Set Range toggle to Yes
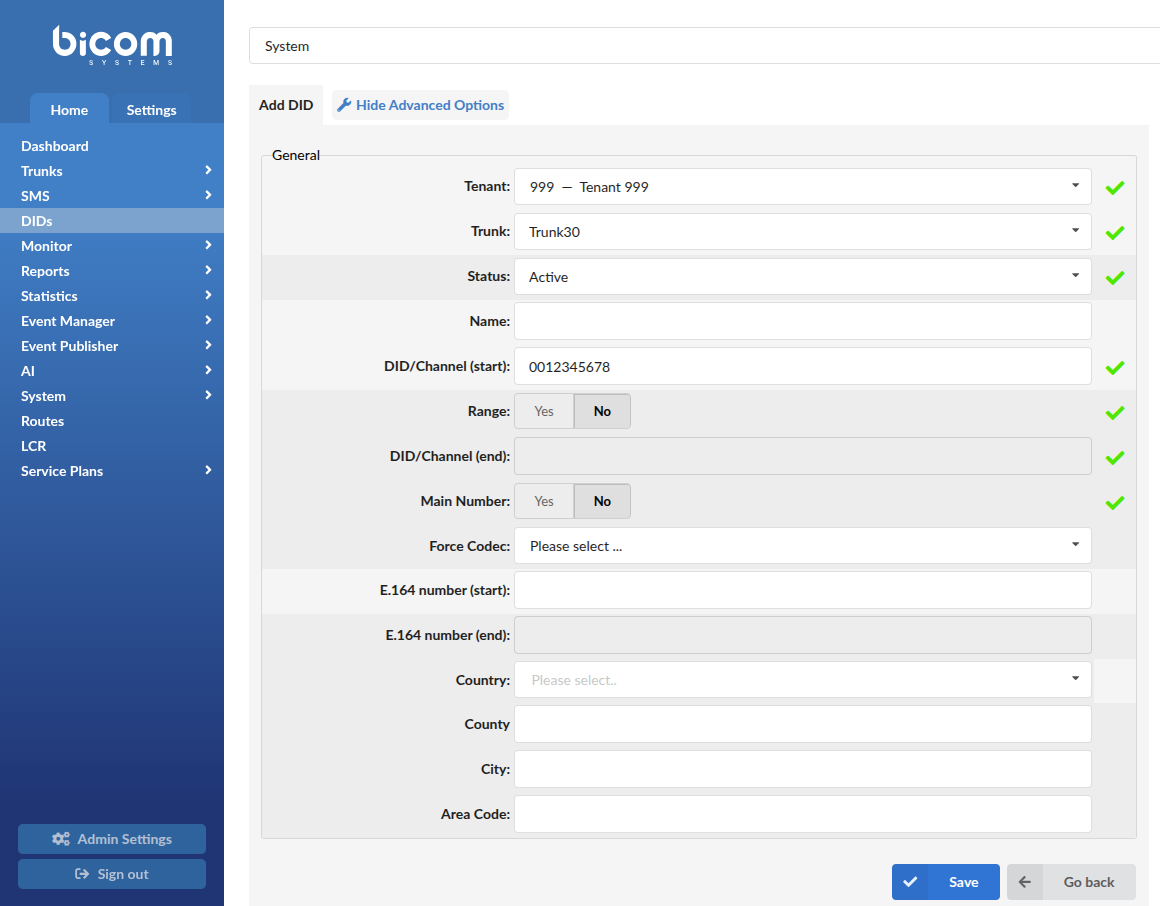 click(544, 411)
